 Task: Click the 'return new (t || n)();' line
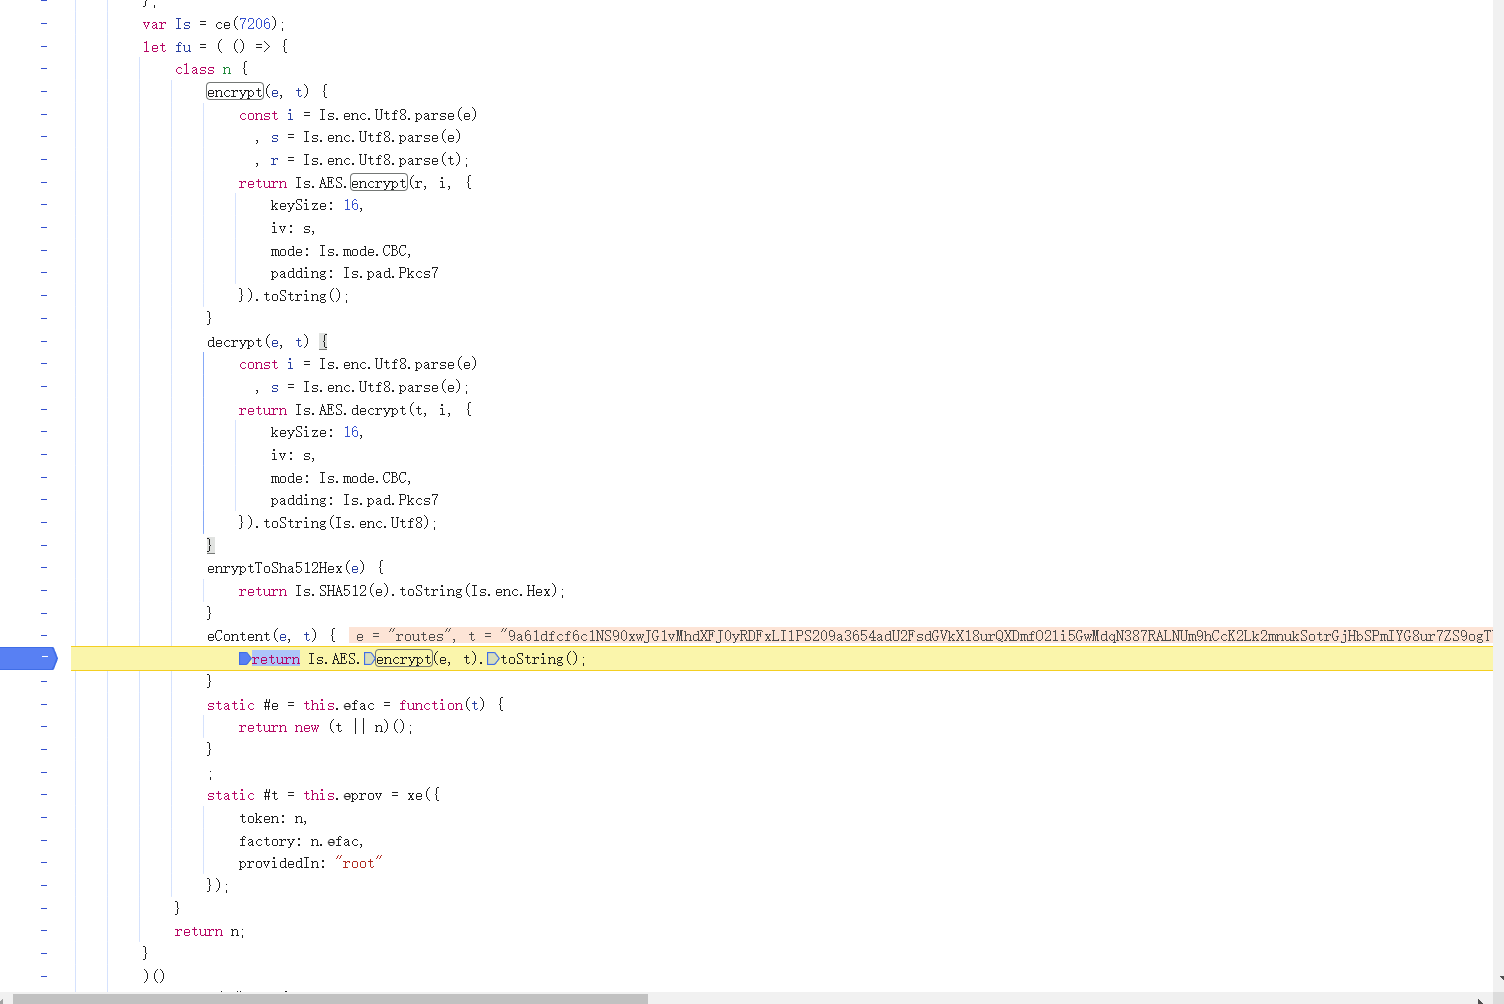(x=325, y=727)
